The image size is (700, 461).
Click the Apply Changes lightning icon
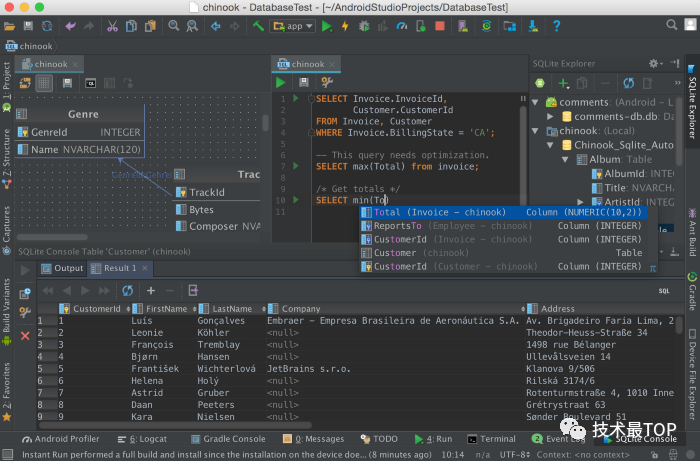coord(345,26)
